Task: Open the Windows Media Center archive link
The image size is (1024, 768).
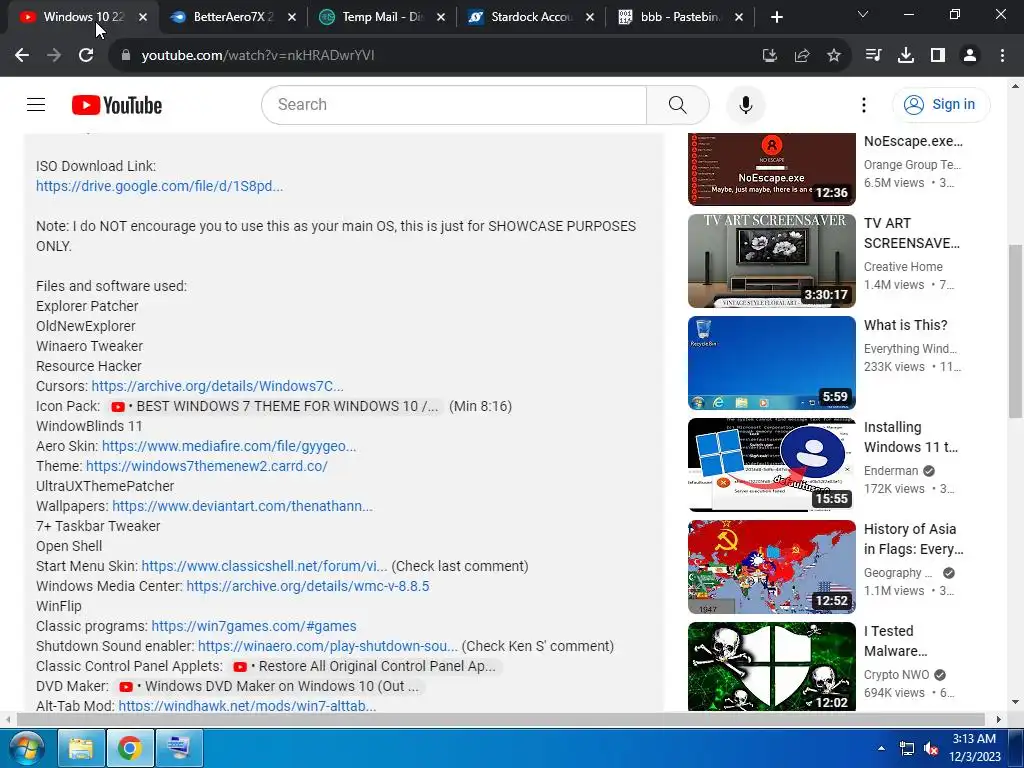Action: 308,586
